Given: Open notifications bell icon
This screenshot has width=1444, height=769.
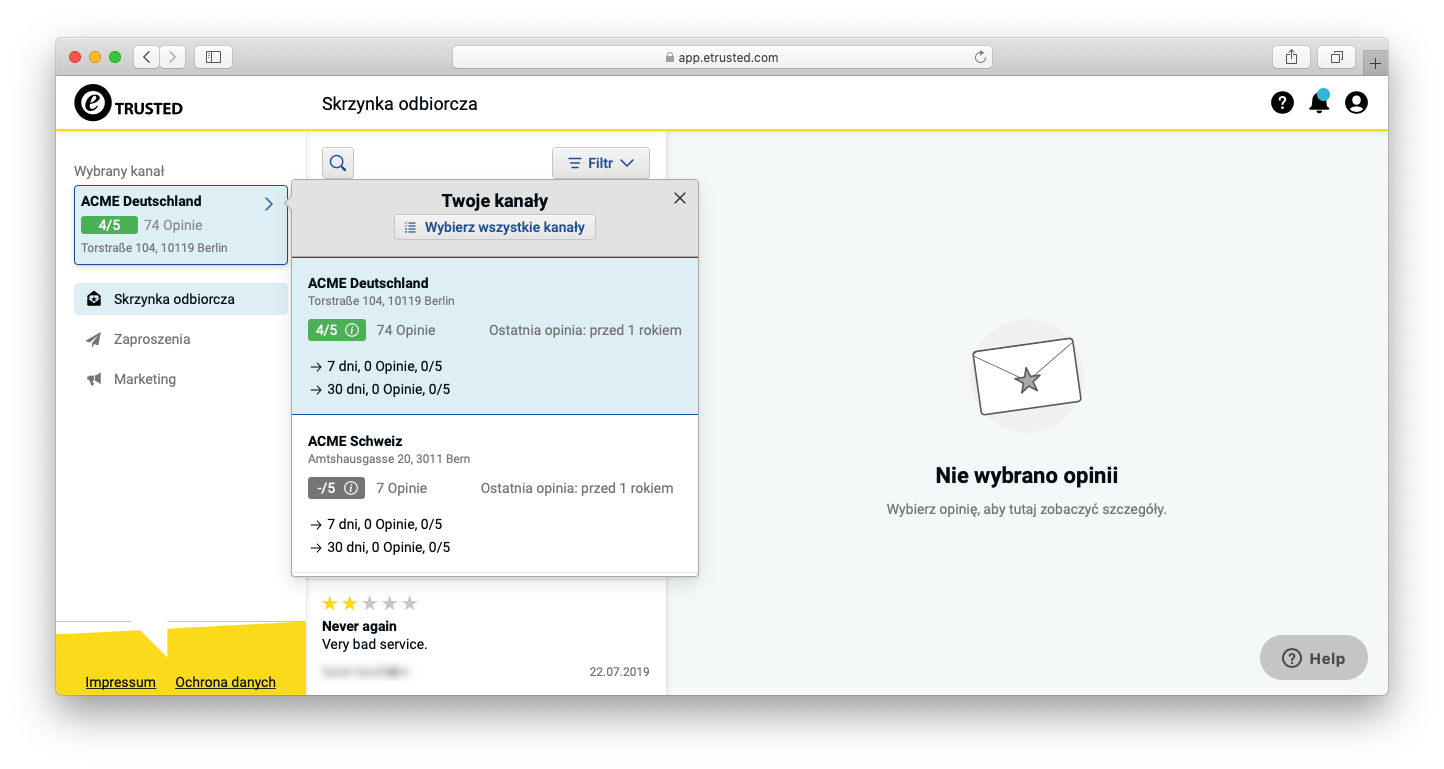Looking at the screenshot, I should click(1319, 102).
